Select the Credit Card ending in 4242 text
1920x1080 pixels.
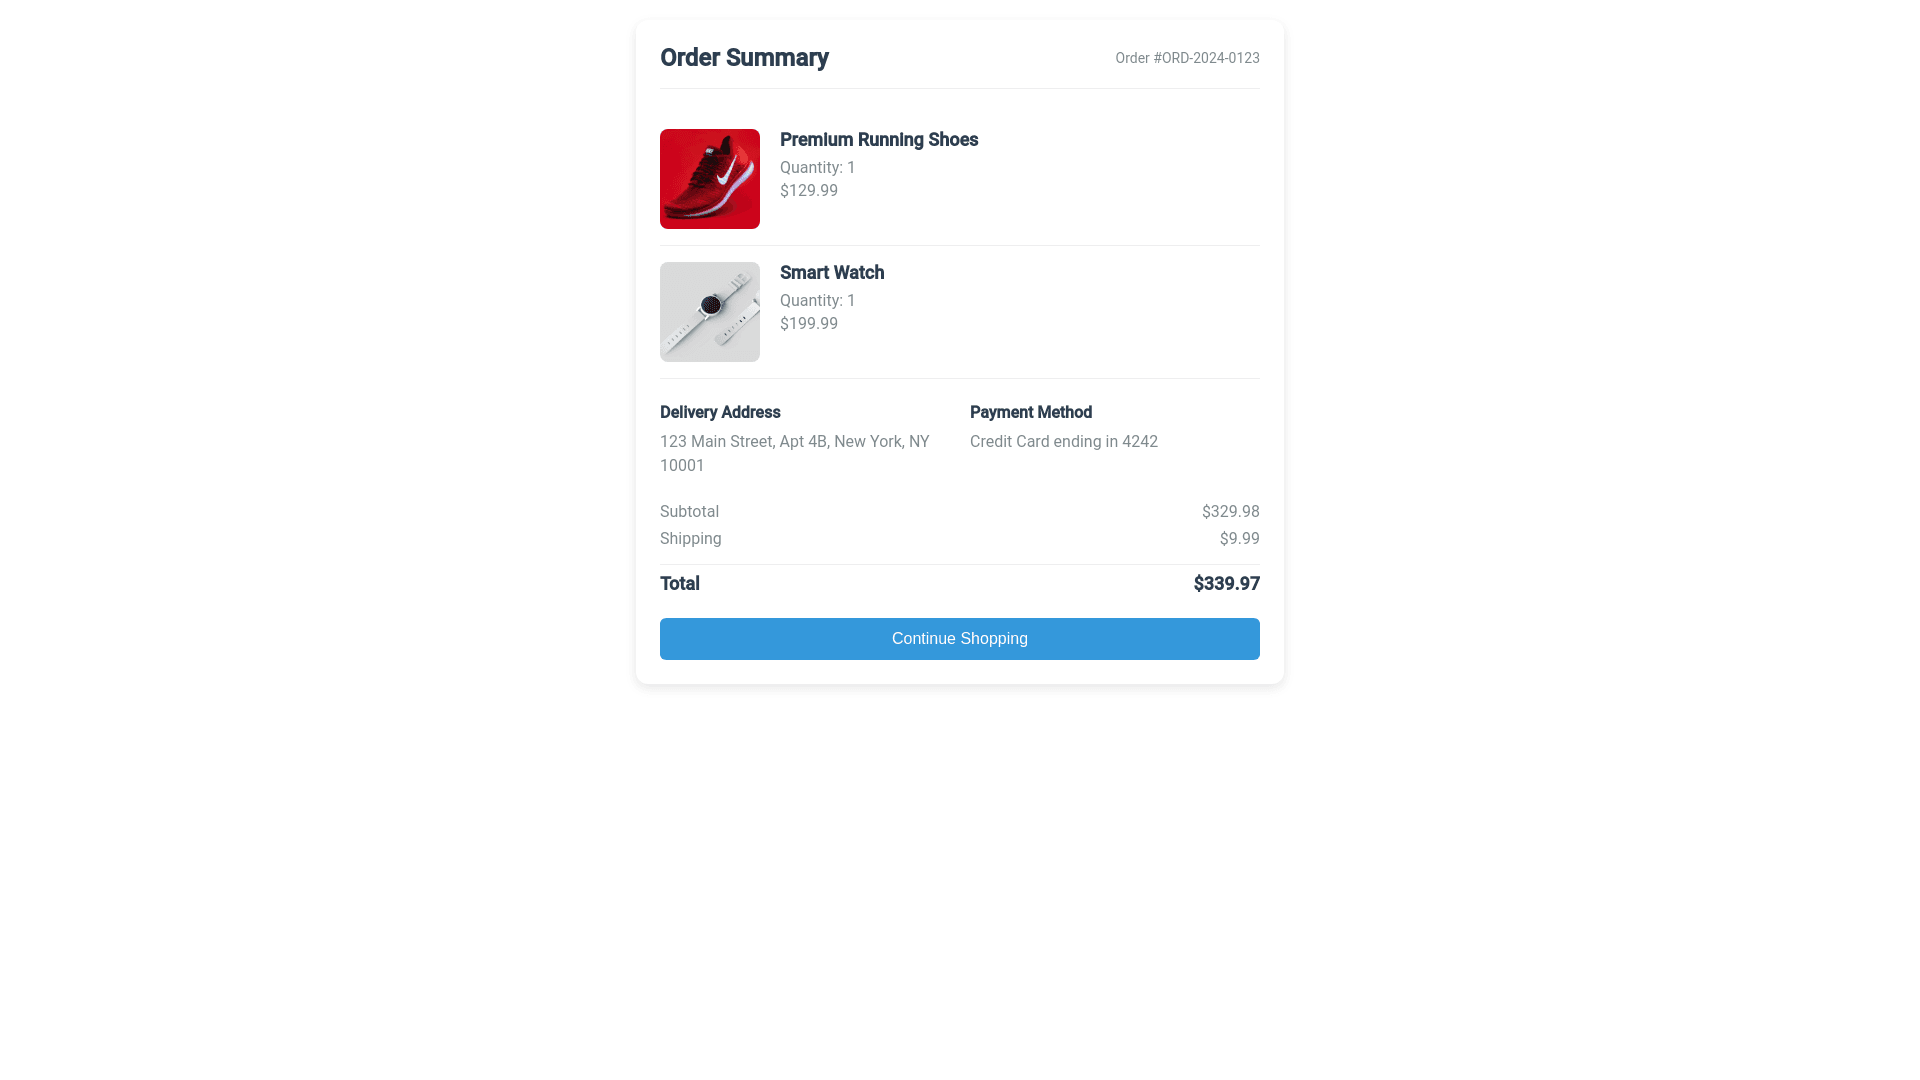[x=1064, y=441]
